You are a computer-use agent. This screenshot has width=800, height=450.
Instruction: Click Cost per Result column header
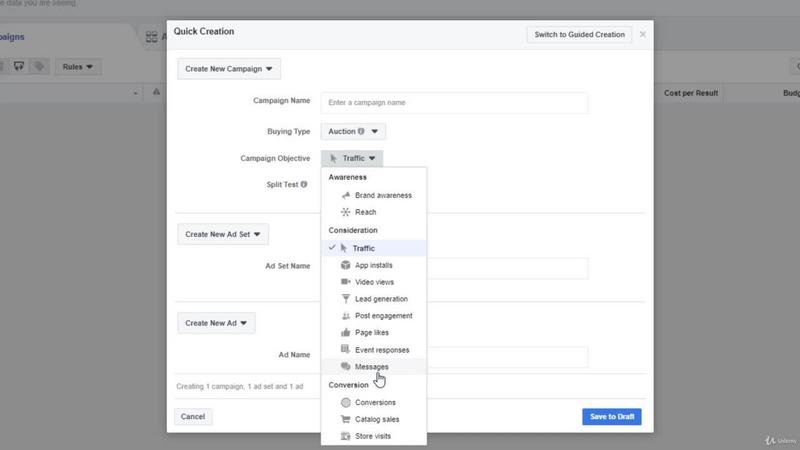click(691, 93)
